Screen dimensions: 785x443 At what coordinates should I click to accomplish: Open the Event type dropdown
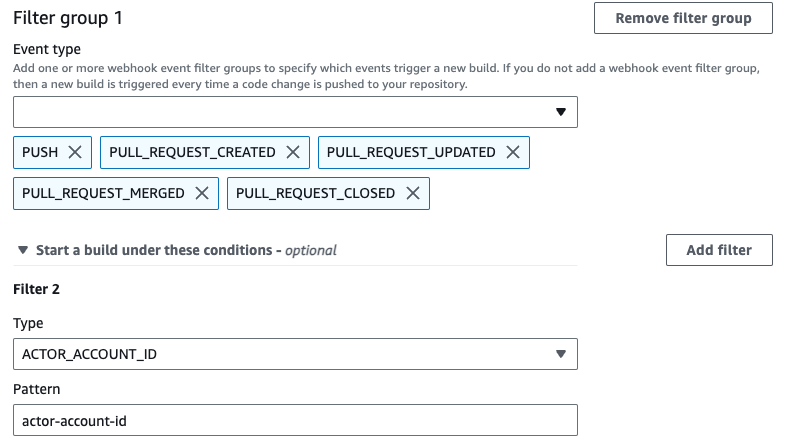click(296, 112)
